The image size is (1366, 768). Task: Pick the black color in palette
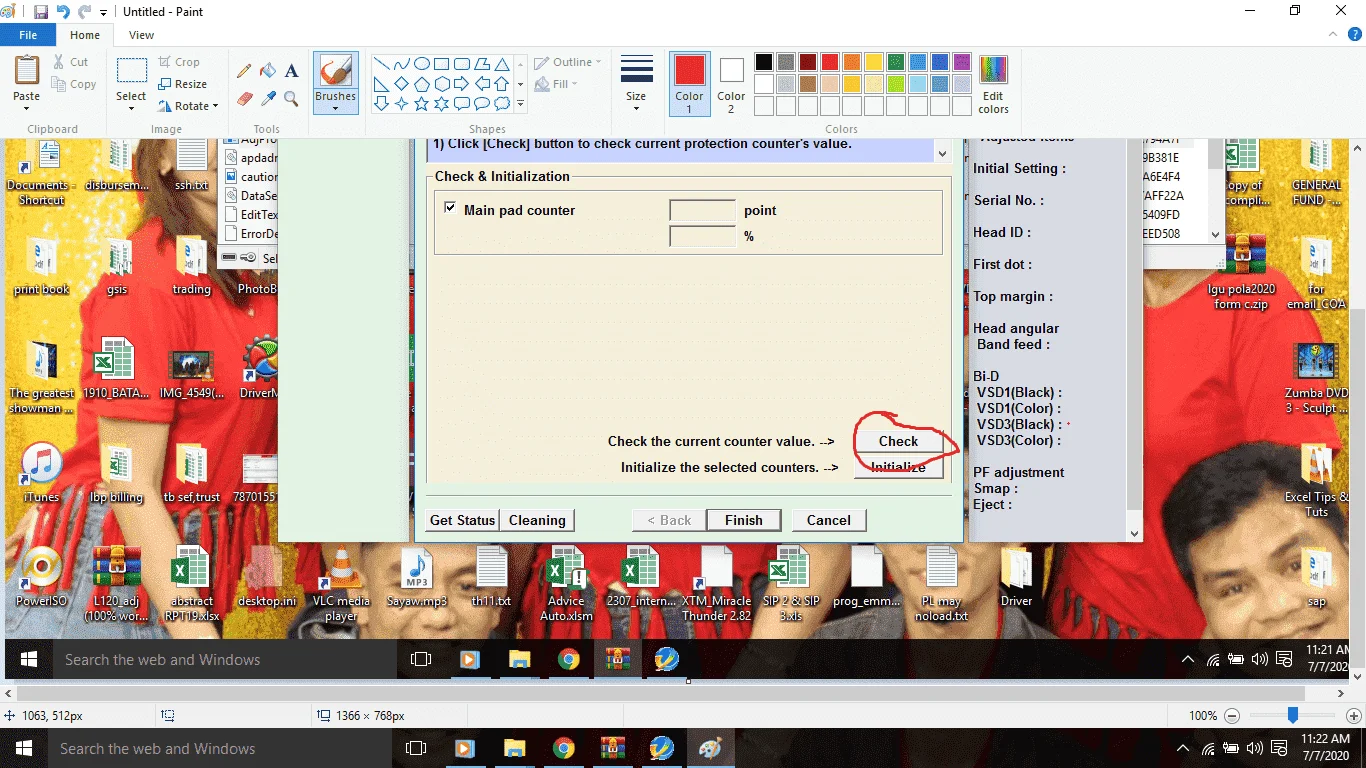pyautogui.click(x=764, y=62)
